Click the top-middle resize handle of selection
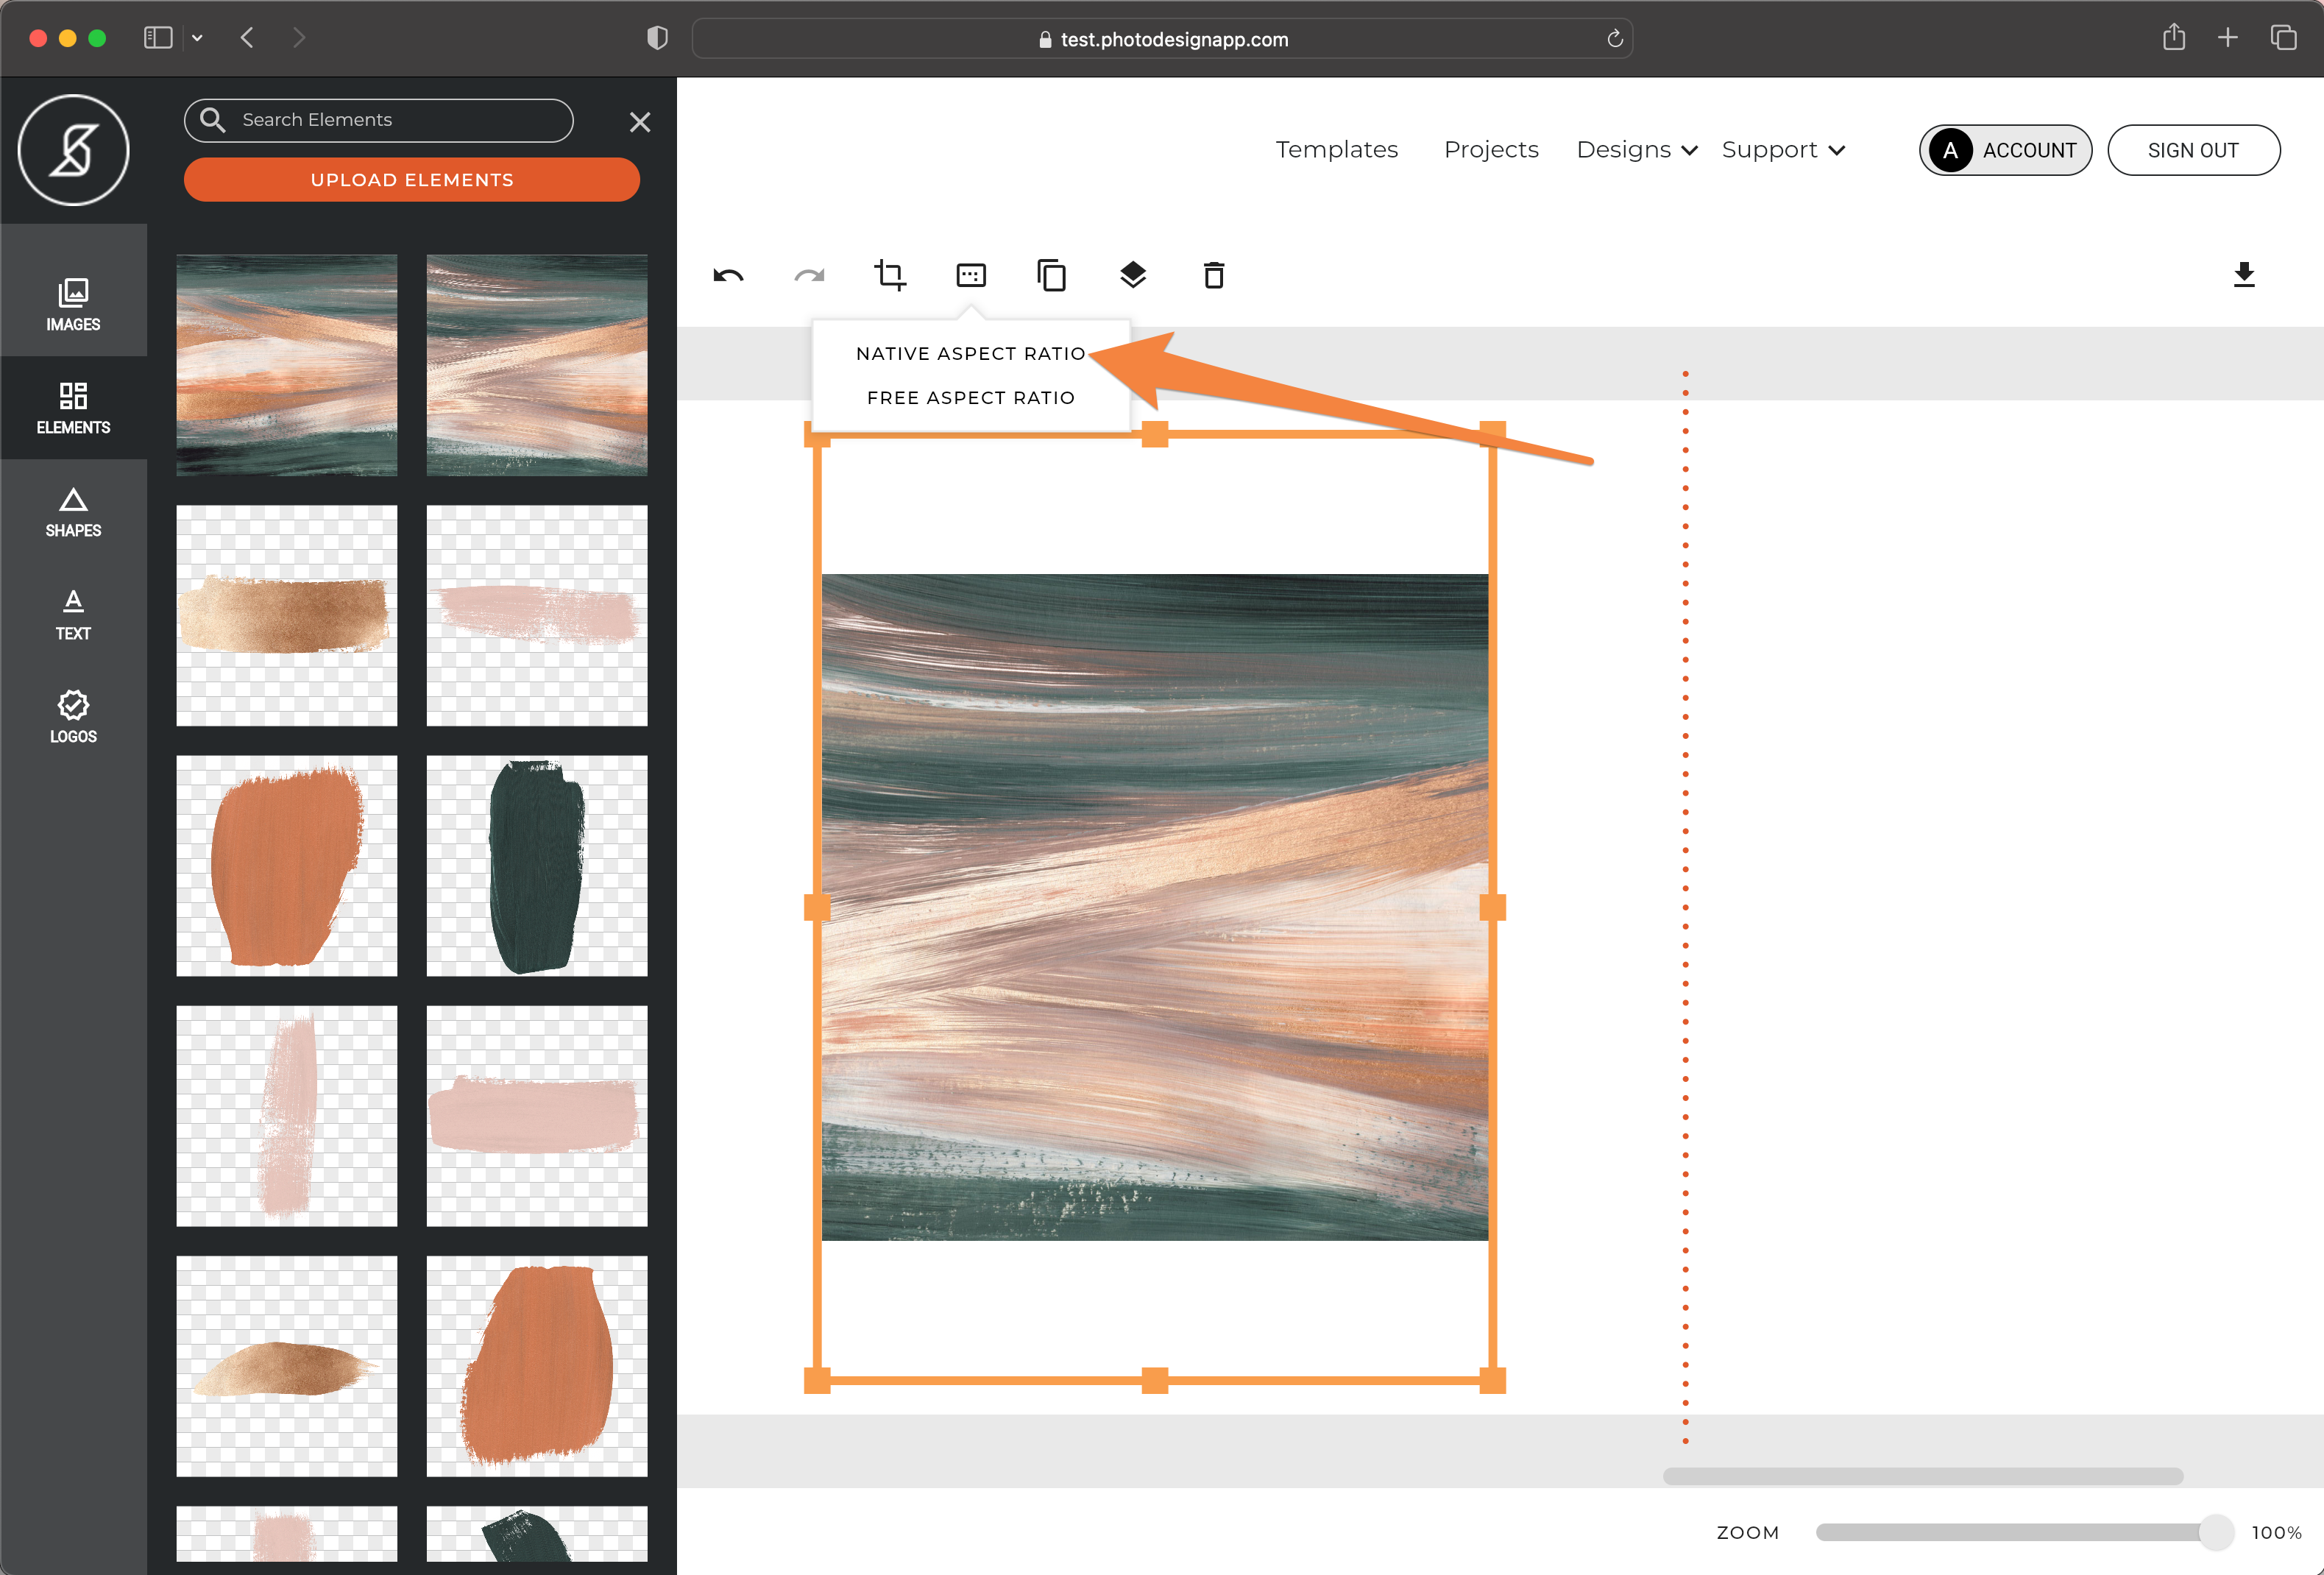 (1155, 434)
